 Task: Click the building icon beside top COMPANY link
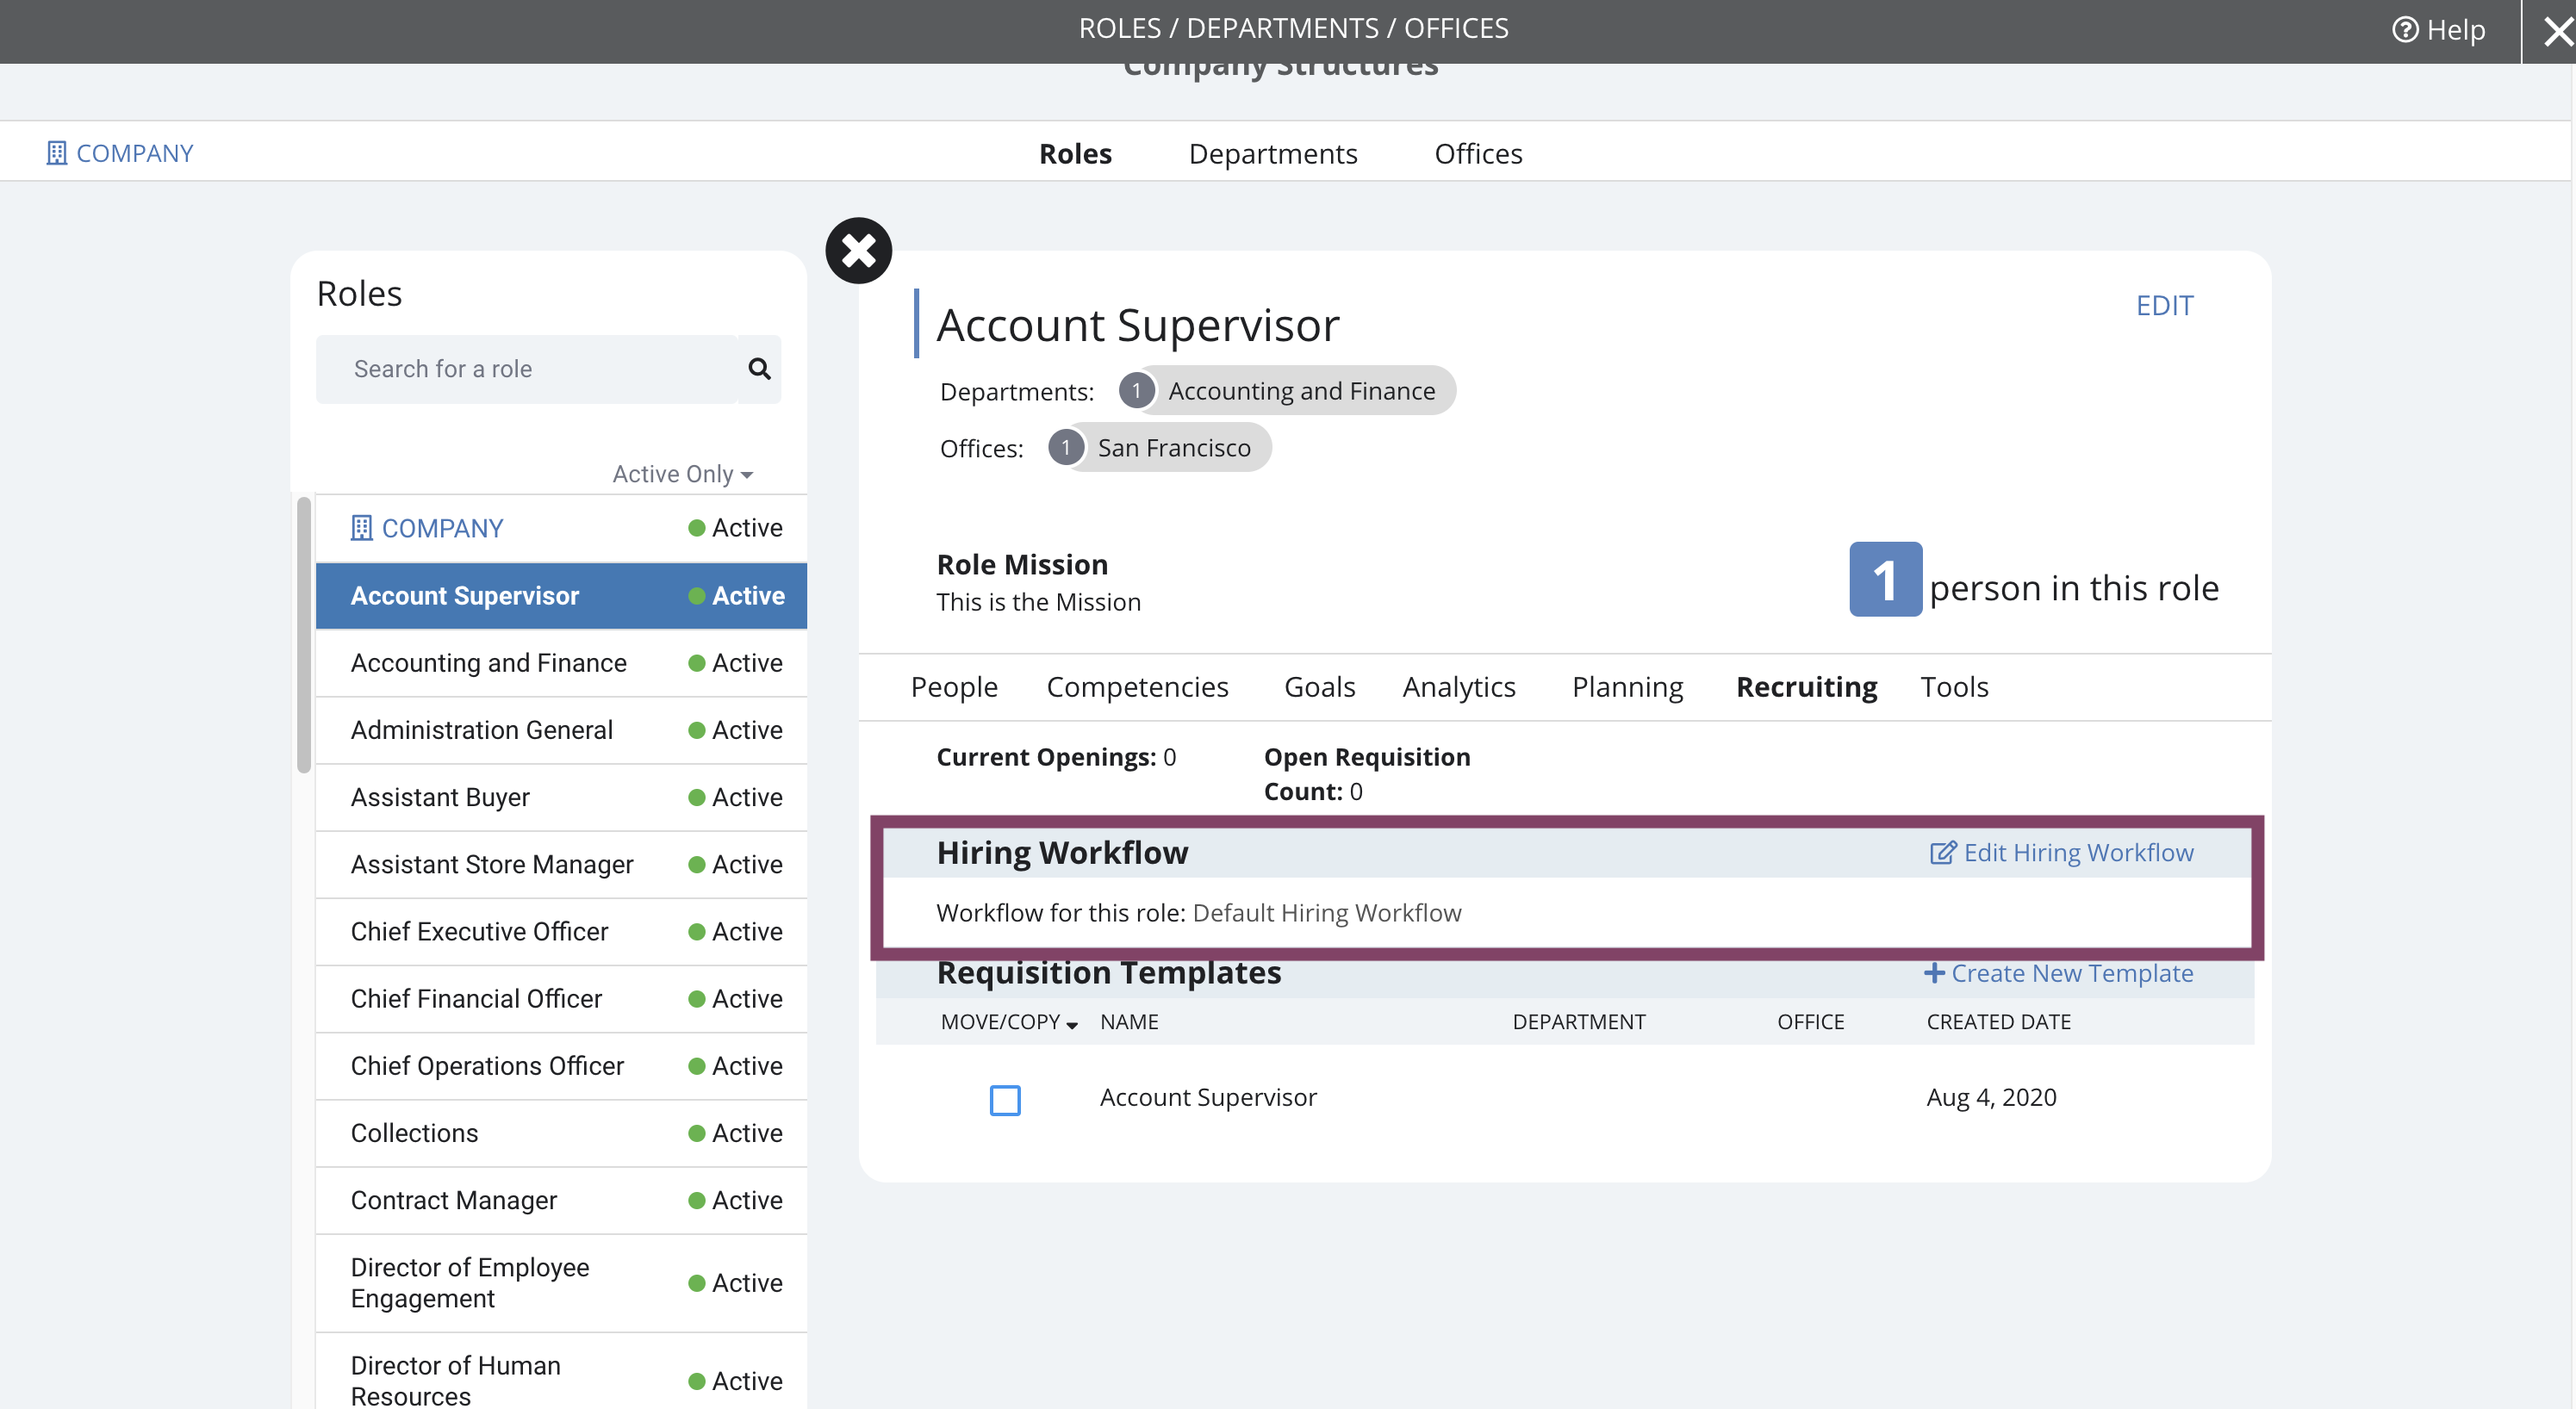(56, 153)
